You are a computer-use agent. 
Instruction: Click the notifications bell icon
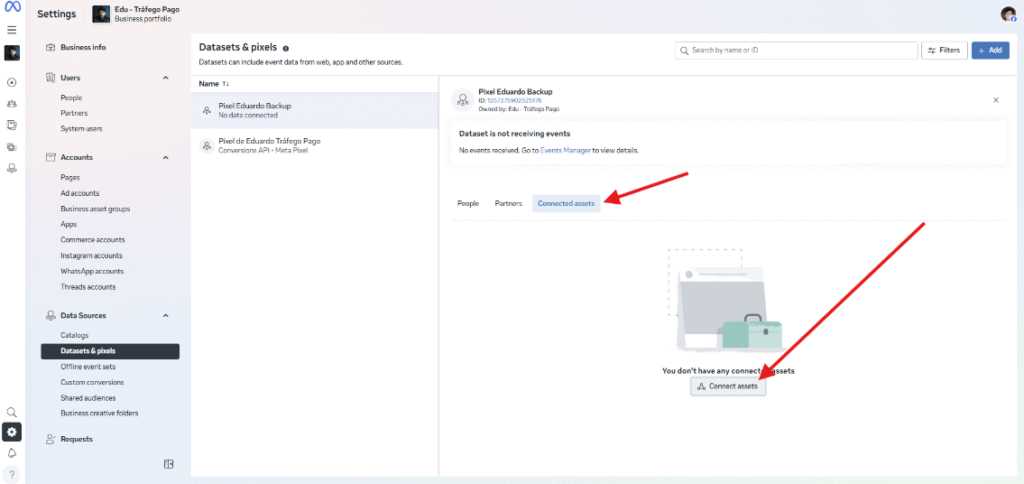(x=12, y=453)
